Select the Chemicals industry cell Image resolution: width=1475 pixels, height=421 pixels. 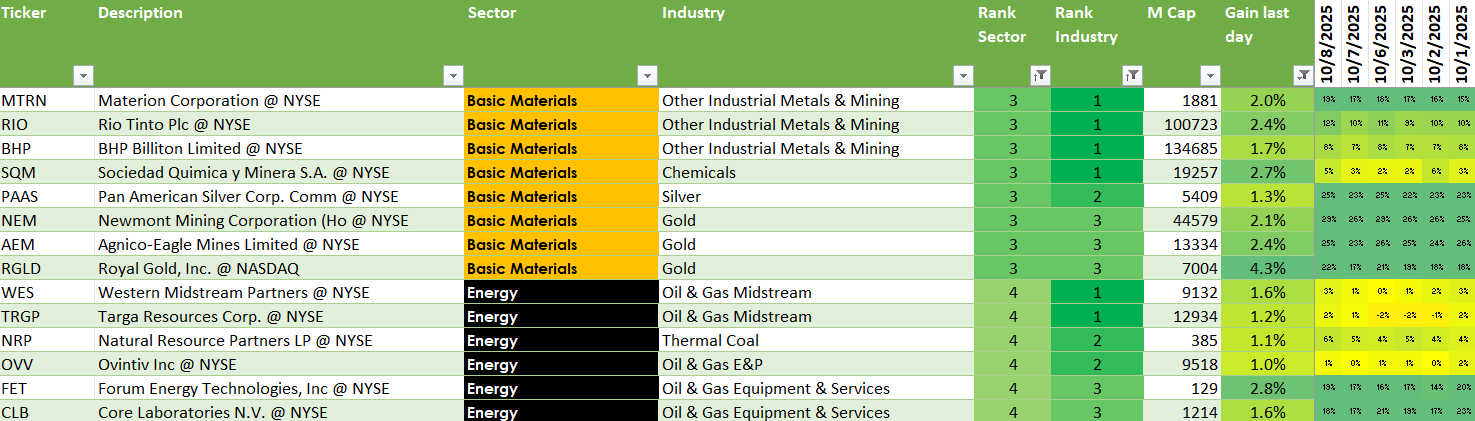pyautogui.click(x=816, y=172)
